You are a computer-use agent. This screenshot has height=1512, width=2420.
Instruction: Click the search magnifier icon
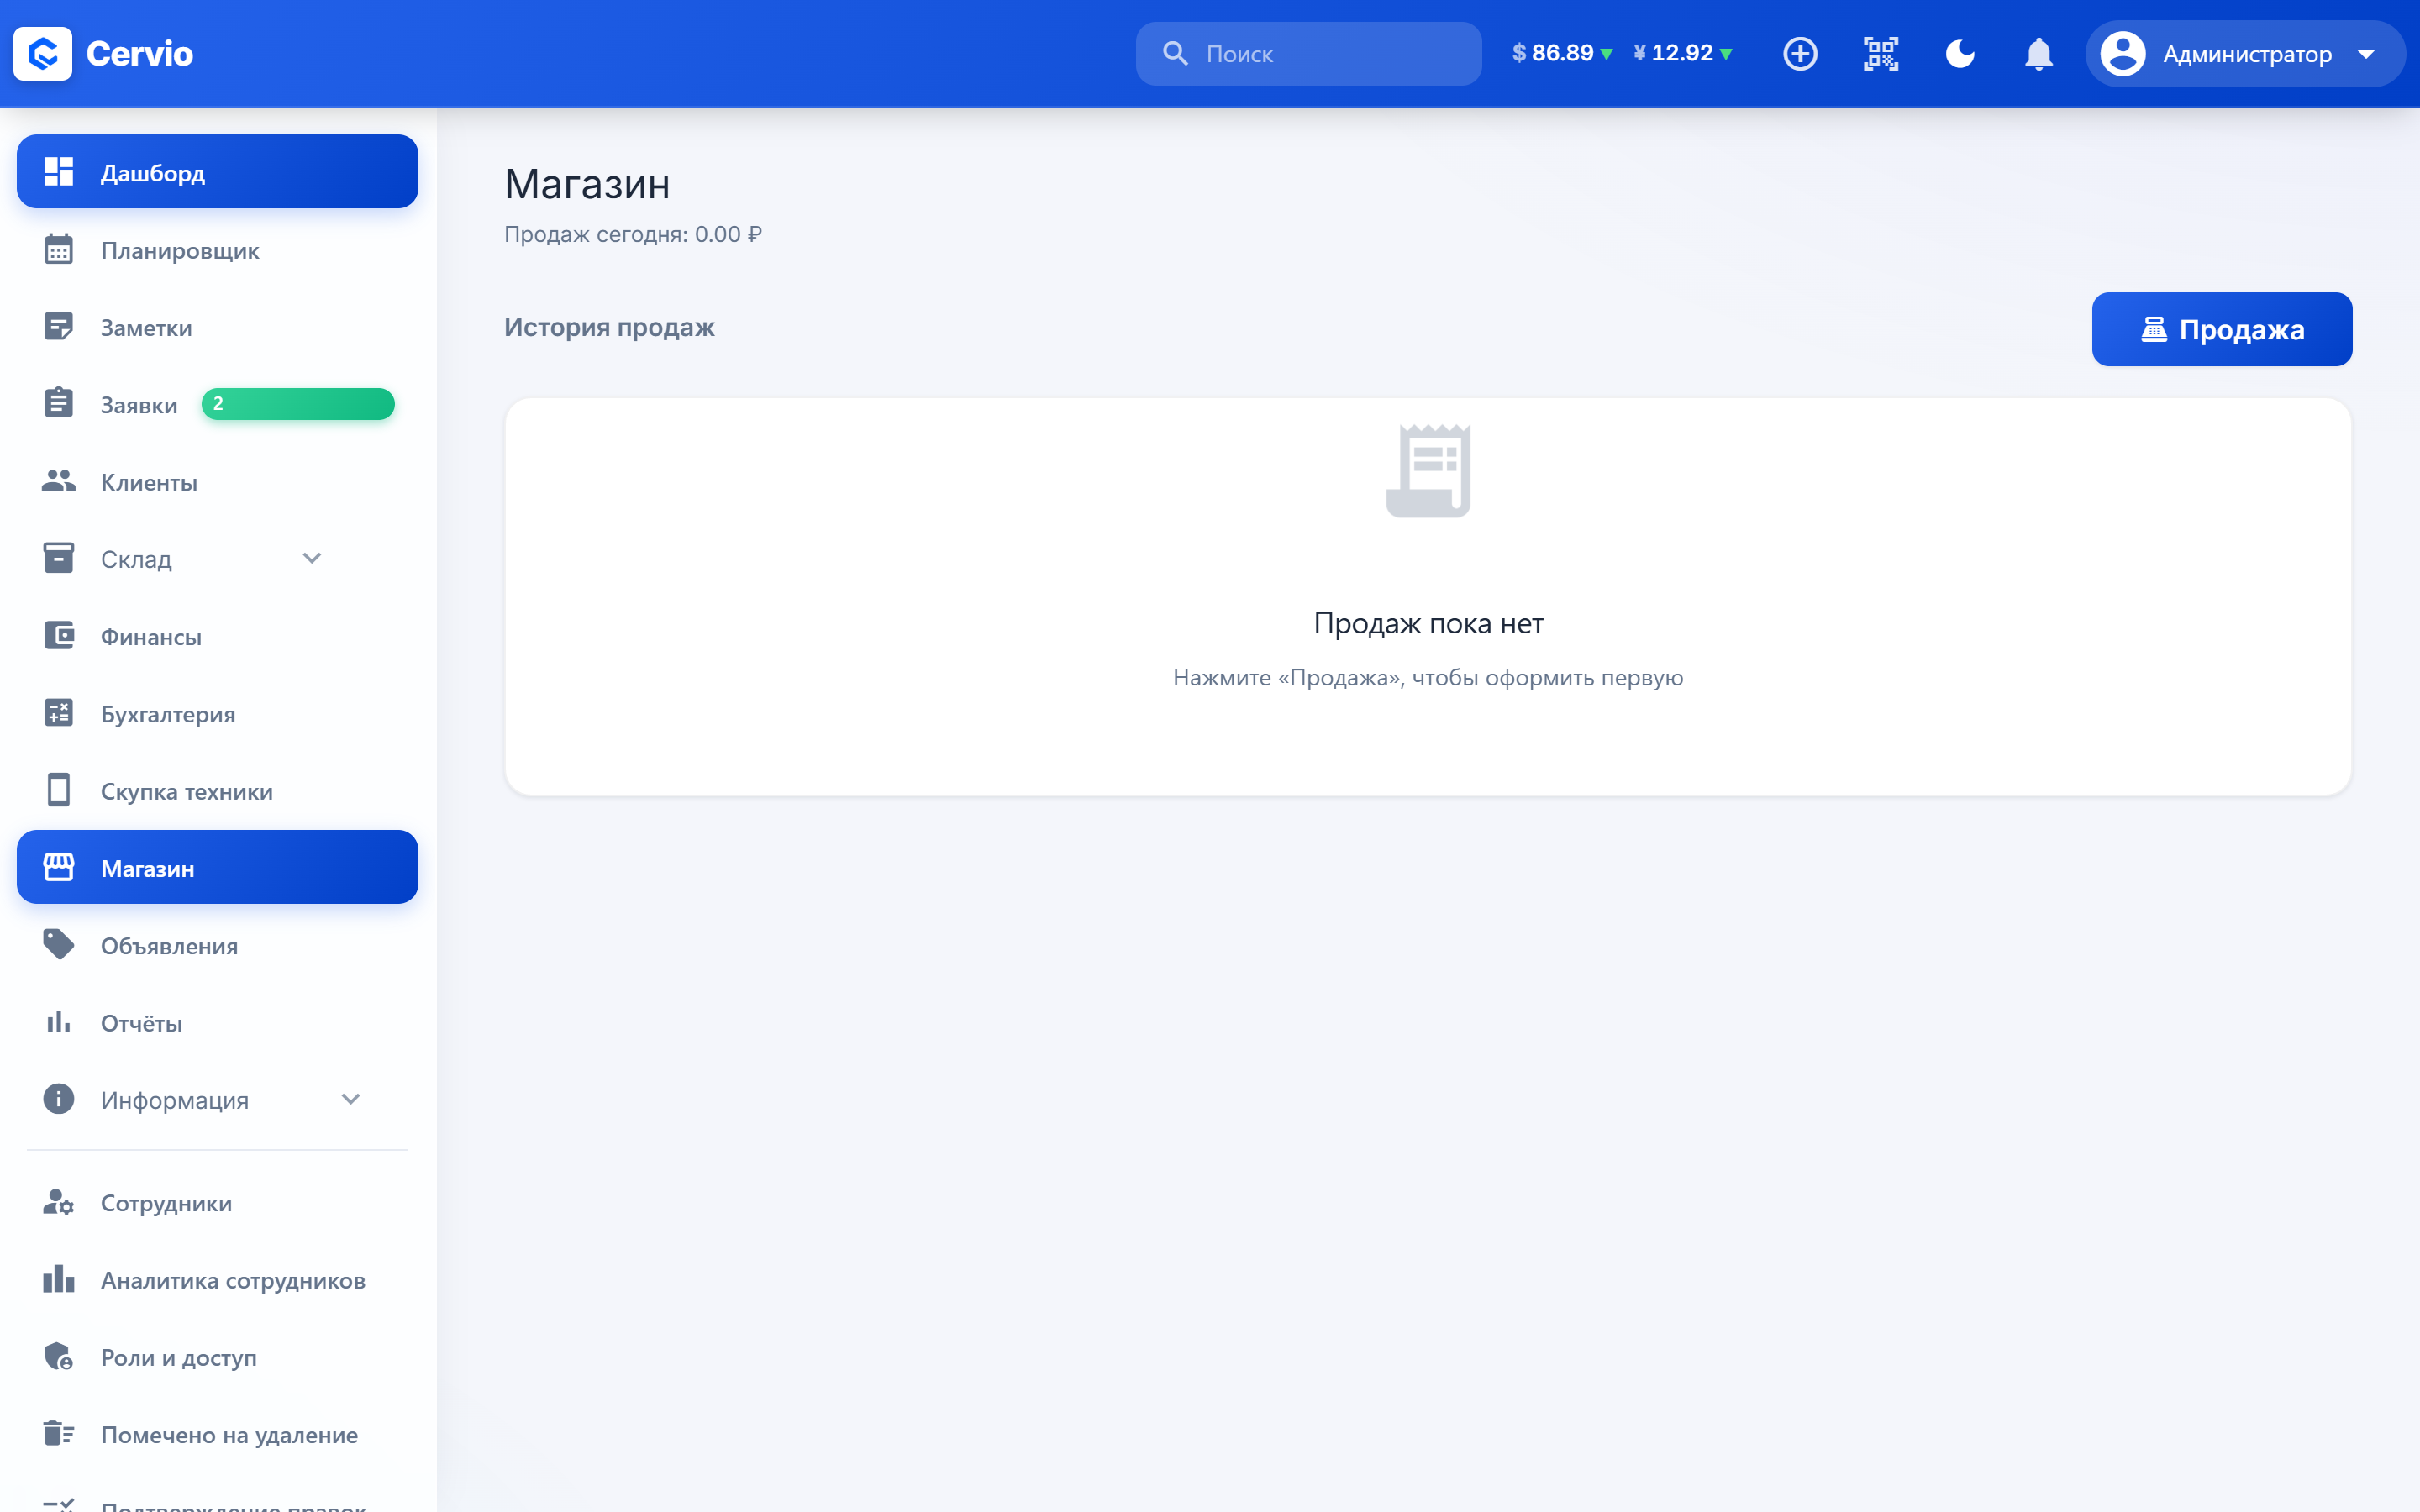tap(1175, 53)
